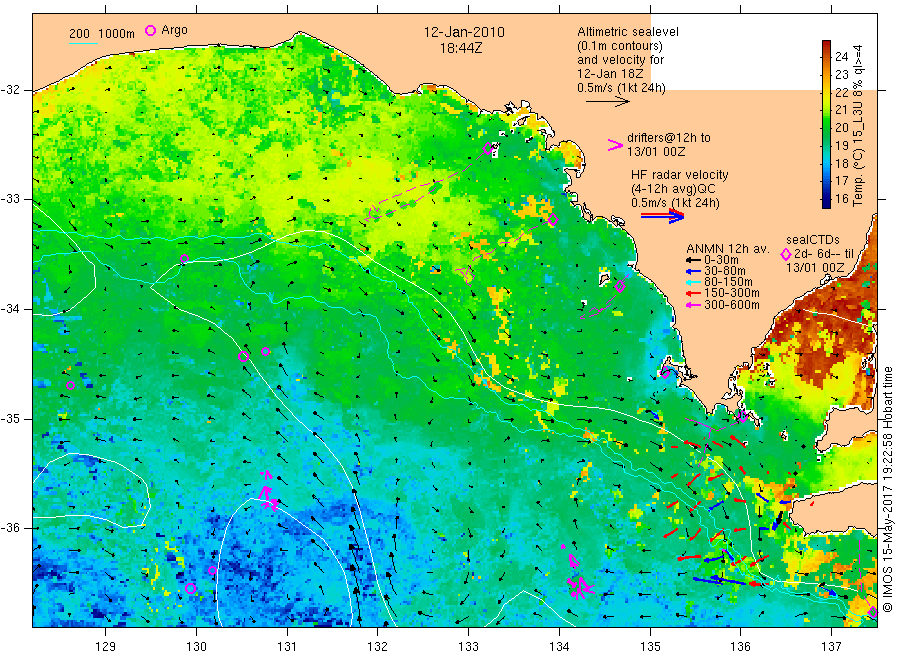Click the 20 color bar tick label

[x=841, y=127]
